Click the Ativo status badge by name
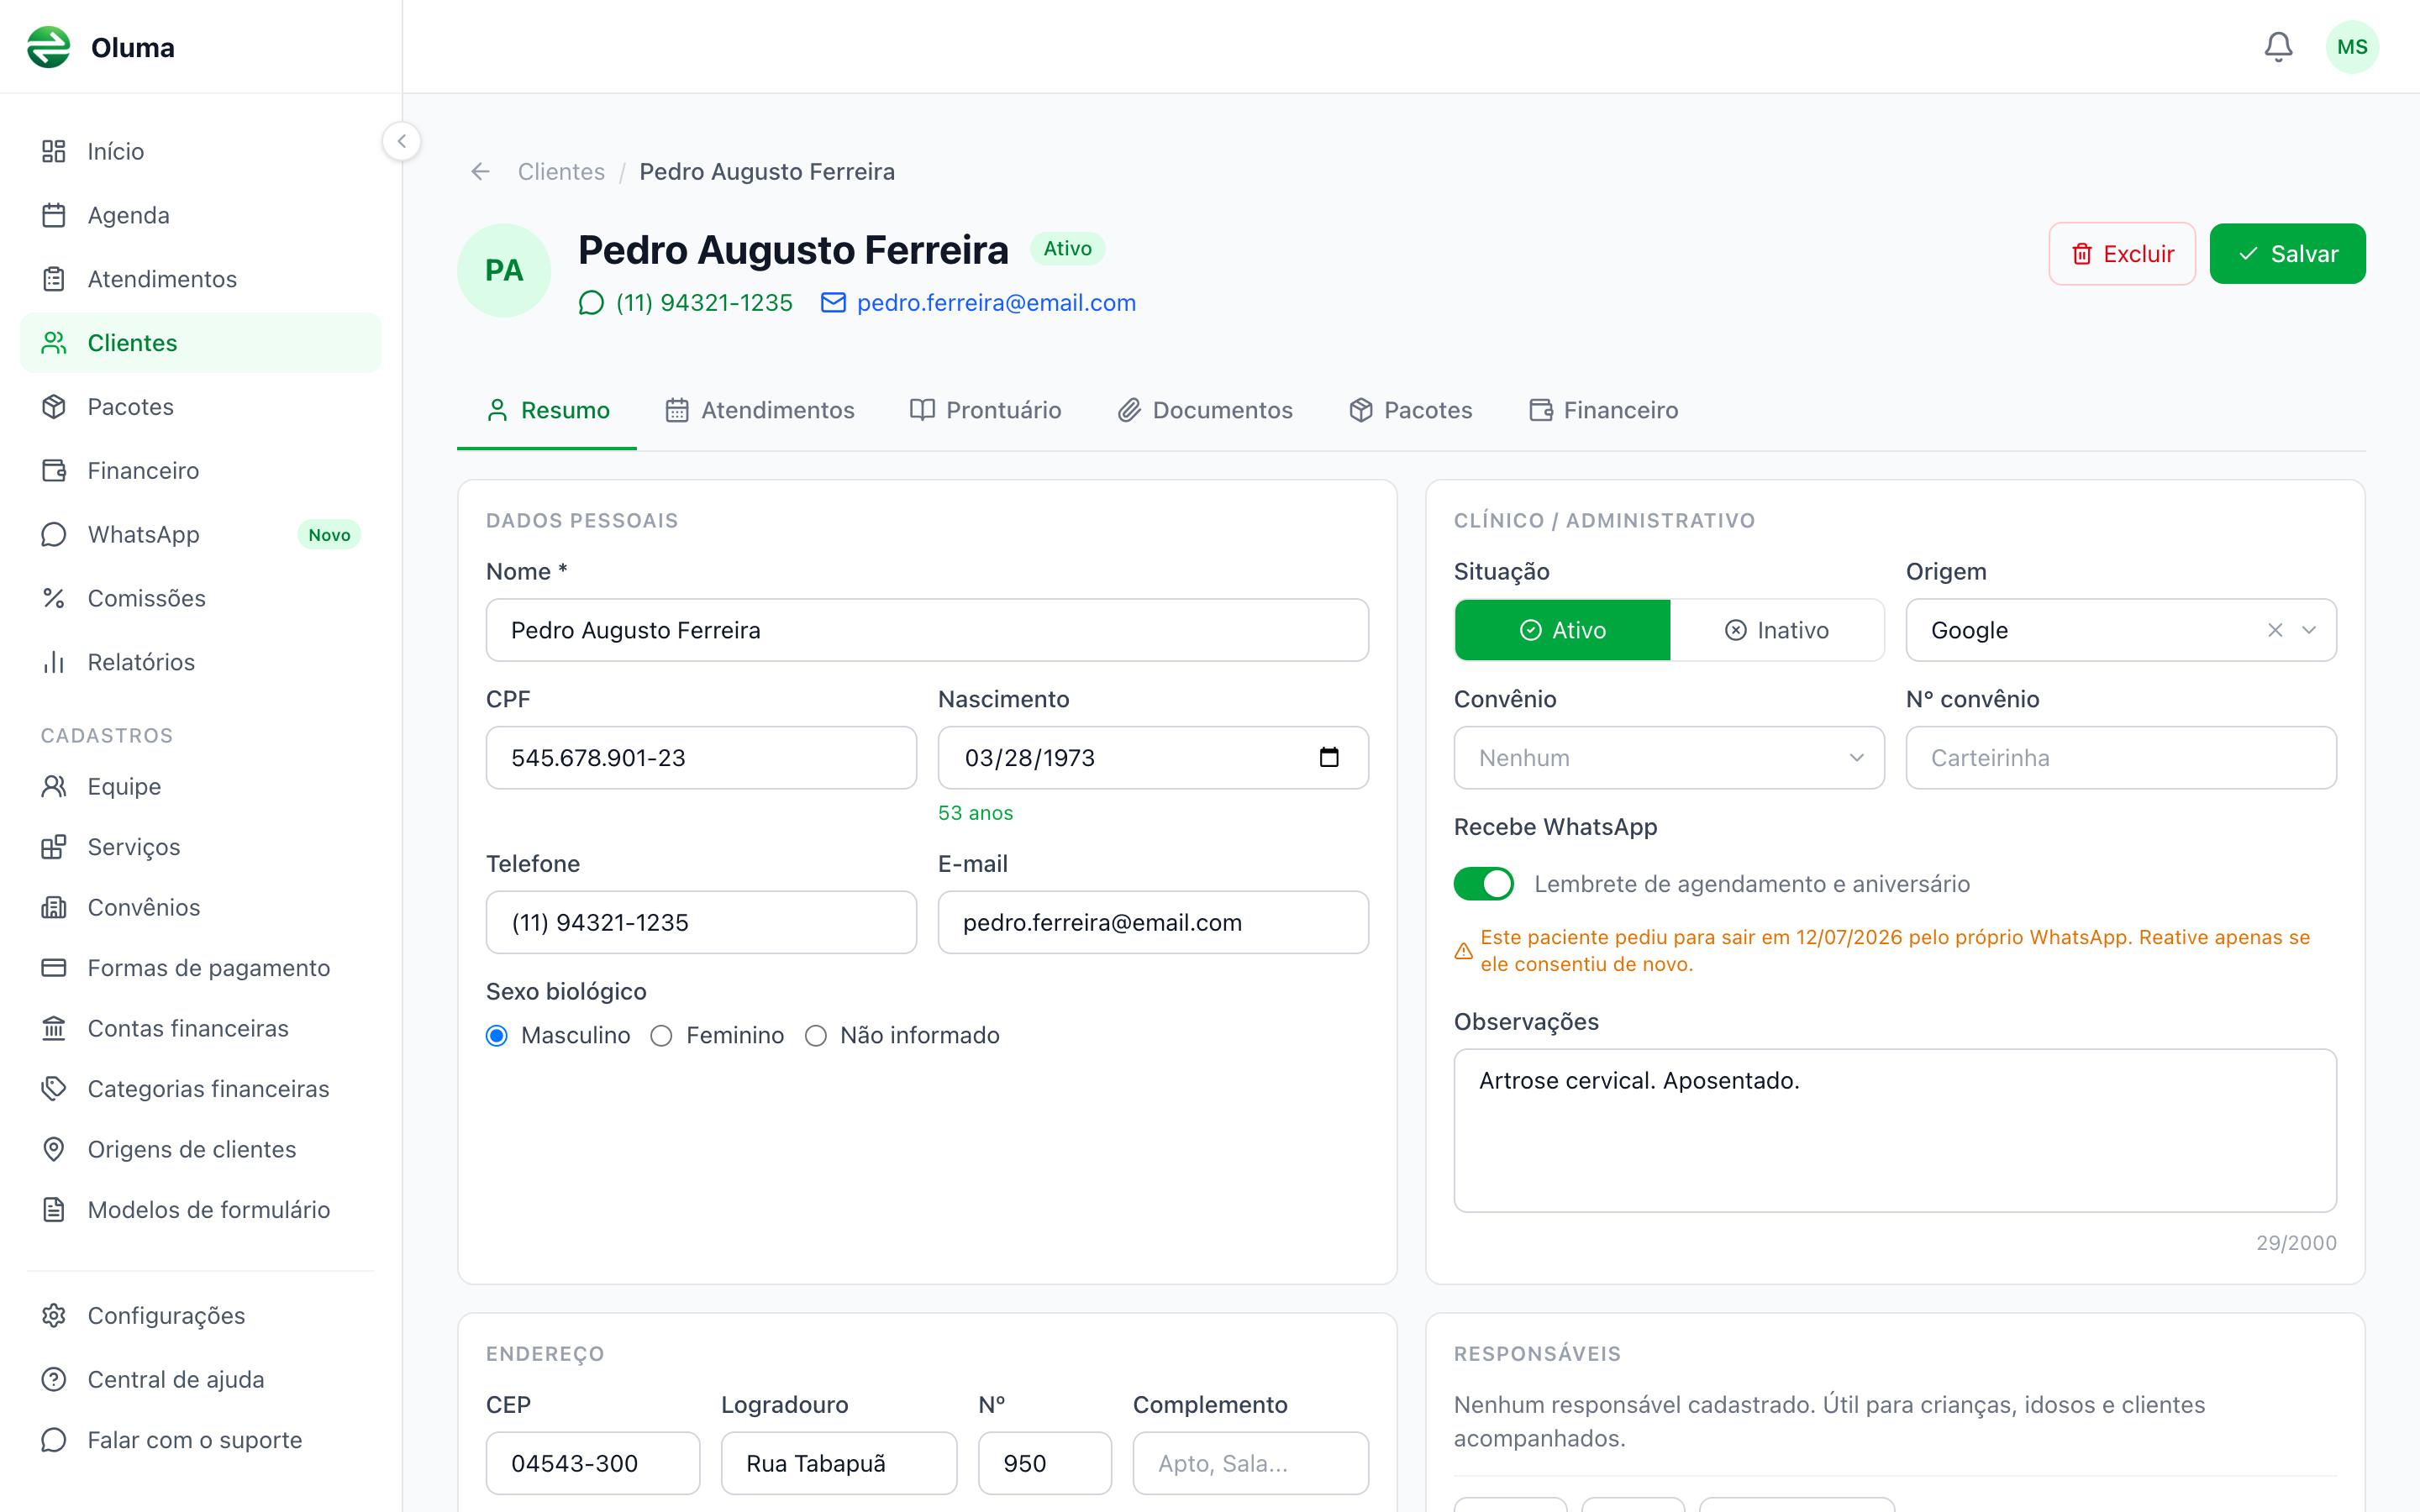 tap(1067, 248)
